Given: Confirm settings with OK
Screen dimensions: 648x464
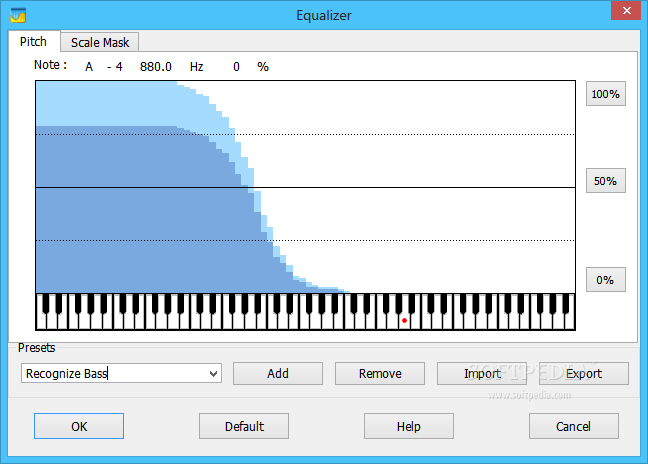Looking at the screenshot, I should (x=79, y=426).
